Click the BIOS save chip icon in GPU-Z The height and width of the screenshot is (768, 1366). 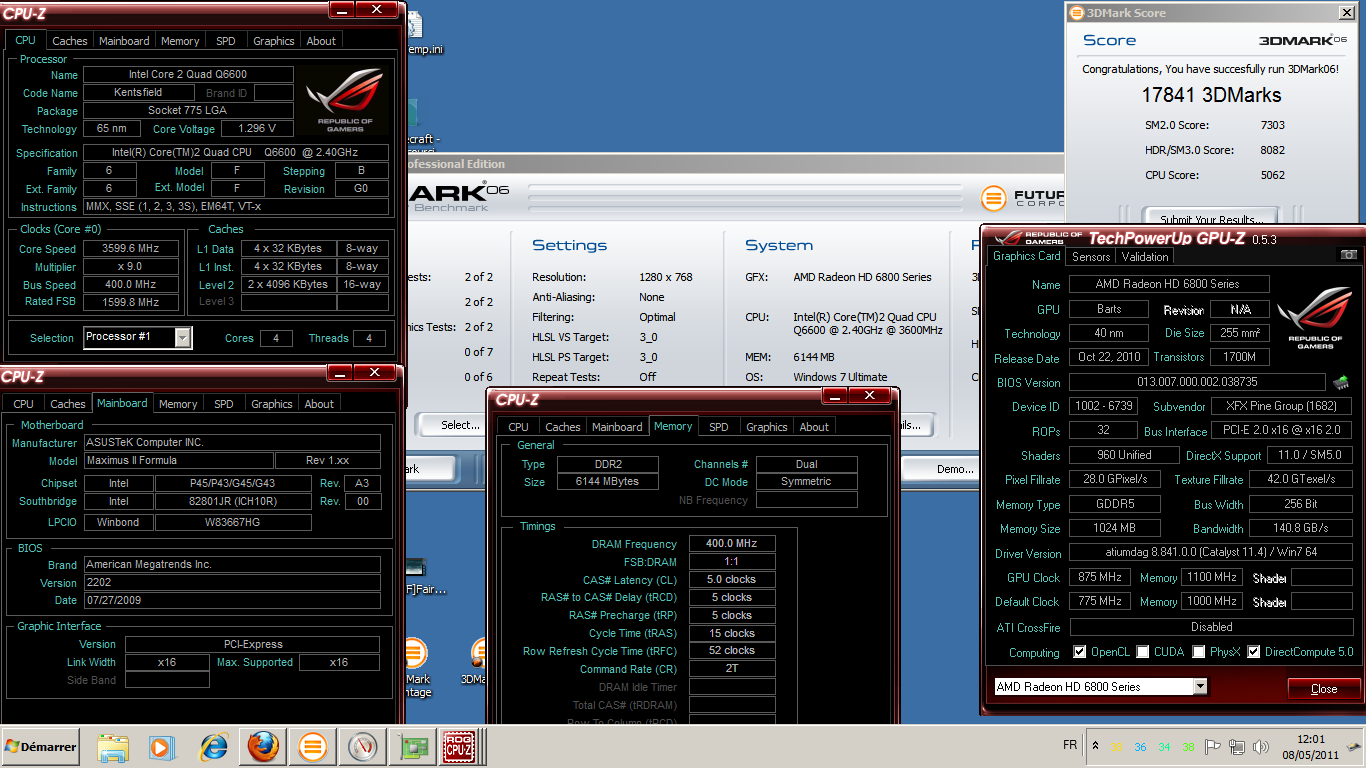tap(1341, 383)
